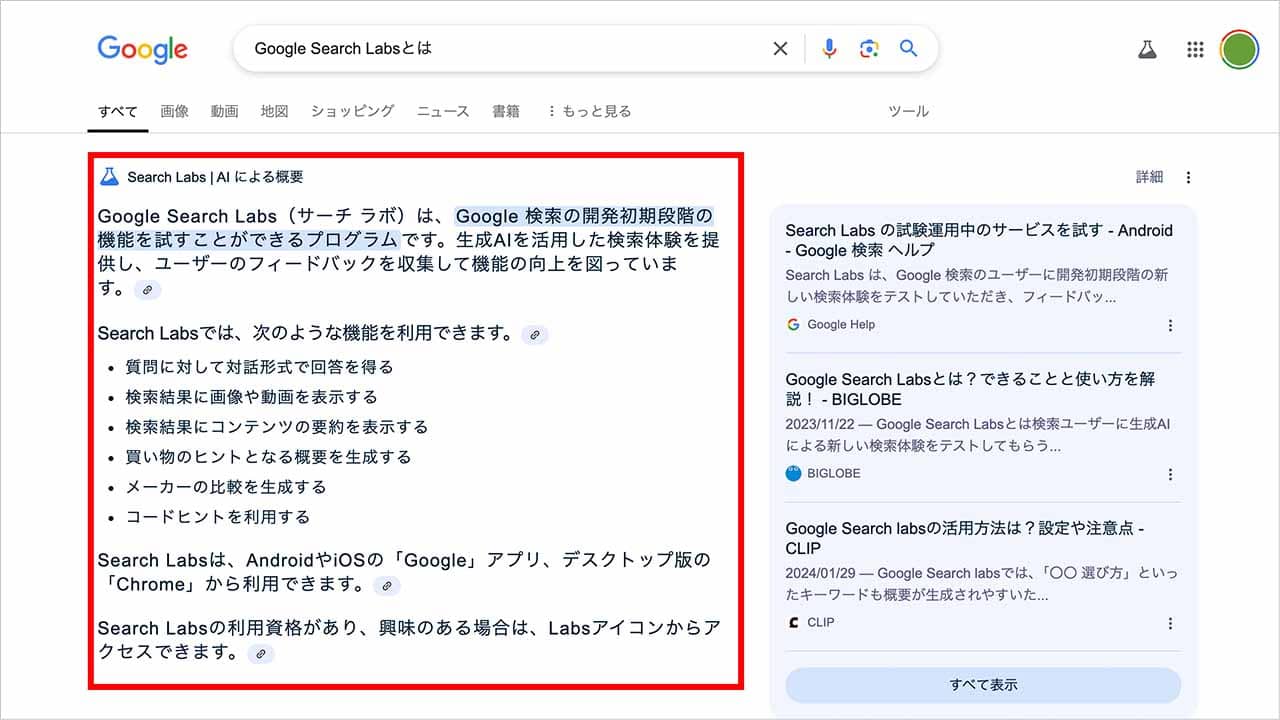Open options menu for Google Help result

click(1170, 325)
